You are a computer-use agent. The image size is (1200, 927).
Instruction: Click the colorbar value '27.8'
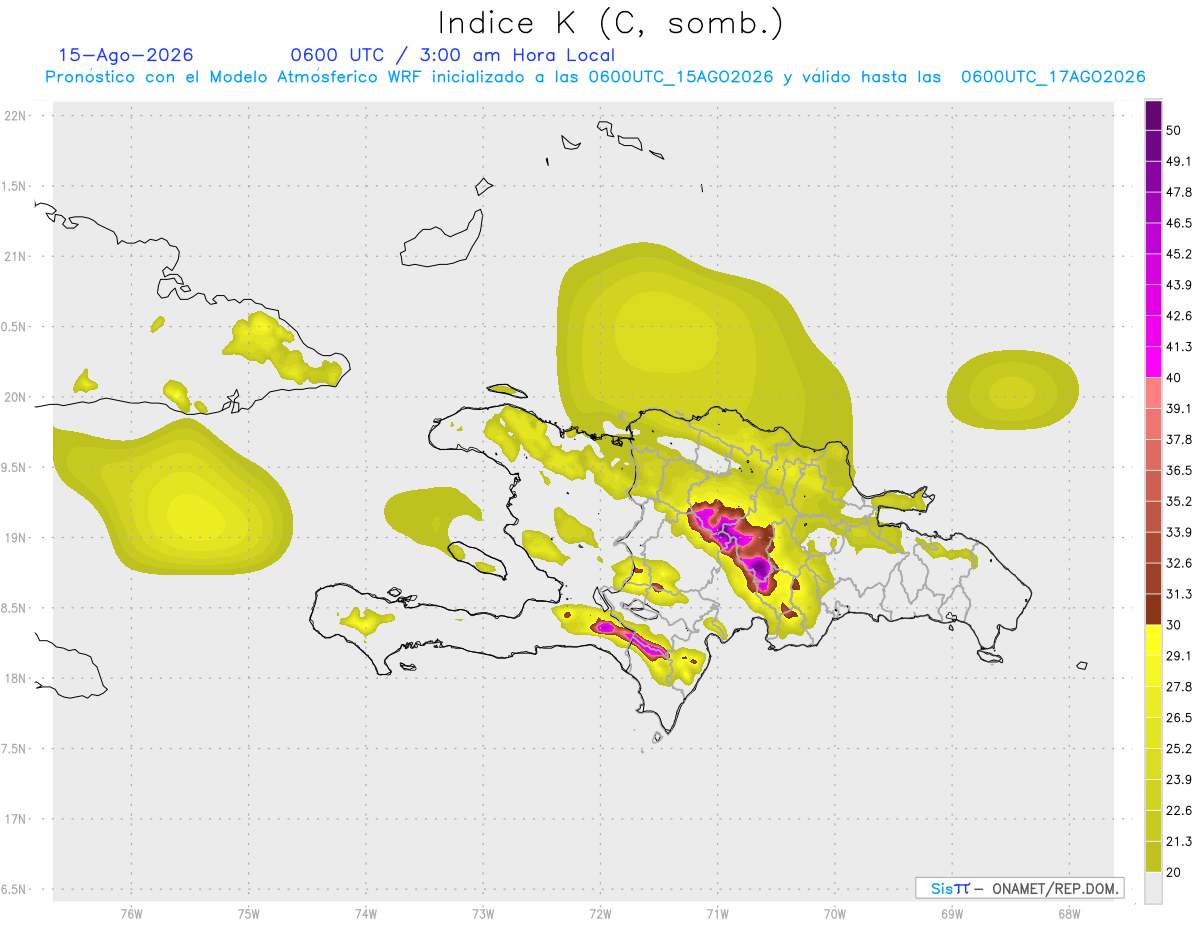pyautogui.click(x=1179, y=687)
